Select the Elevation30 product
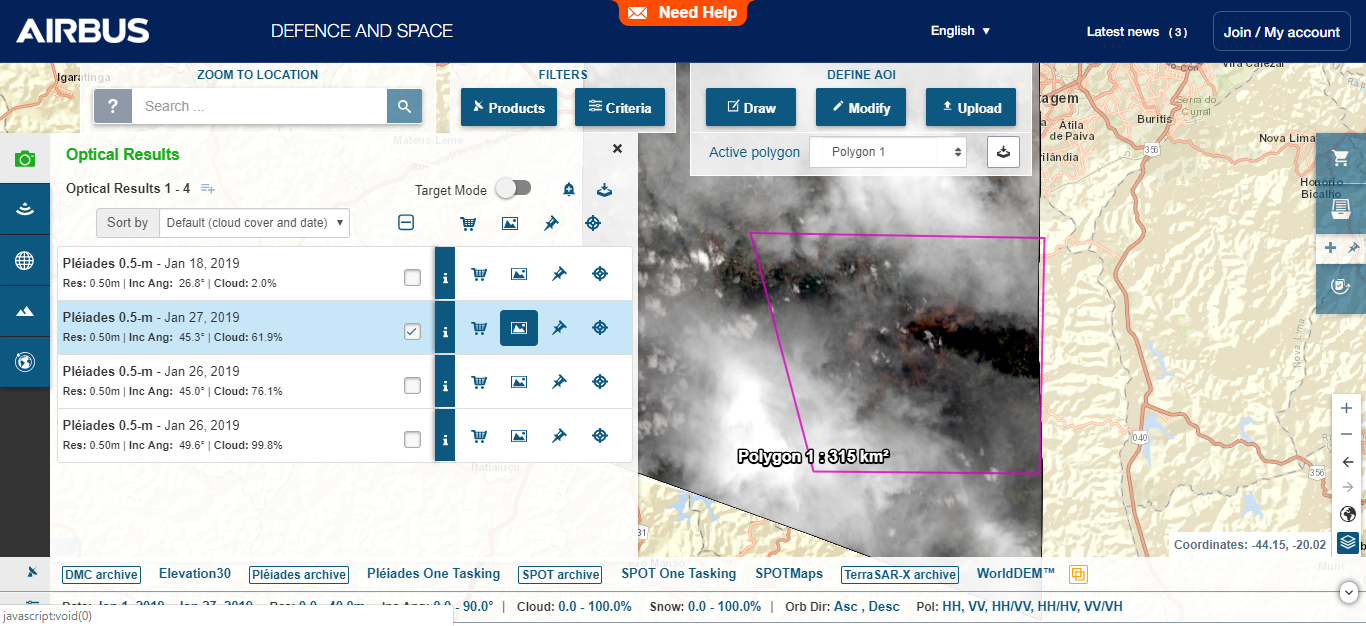 point(195,574)
